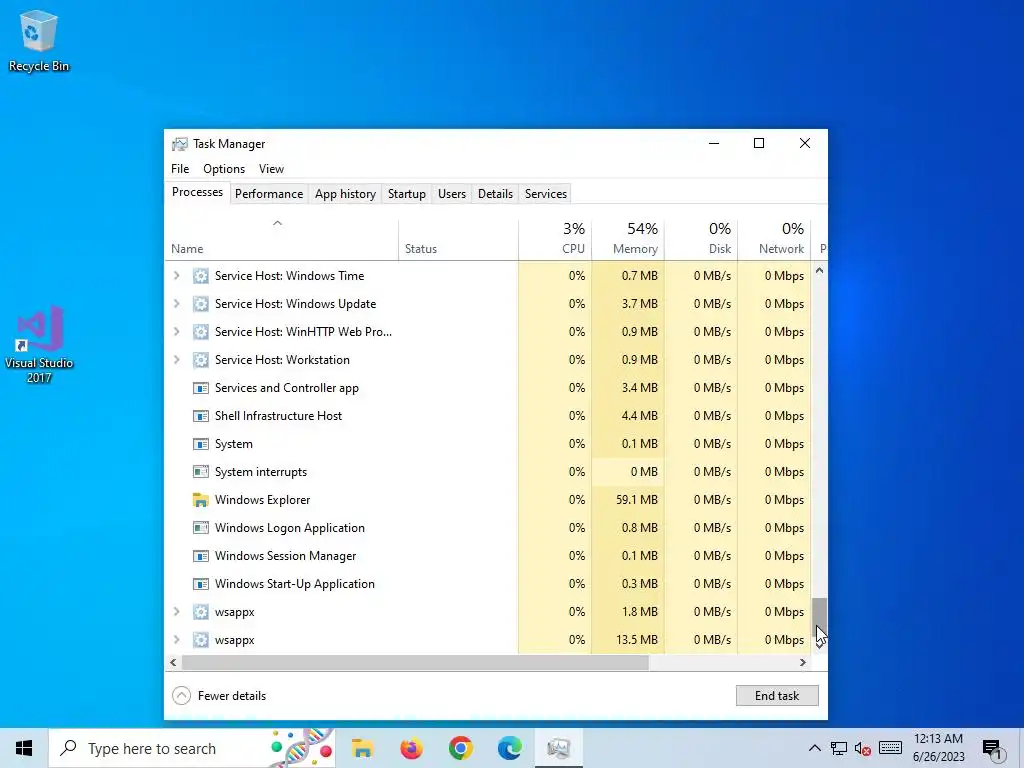Image resolution: width=1024 pixels, height=768 pixels.
Task: Launch Microsoft Edge from the taskbar
Action: pos(509,748)
